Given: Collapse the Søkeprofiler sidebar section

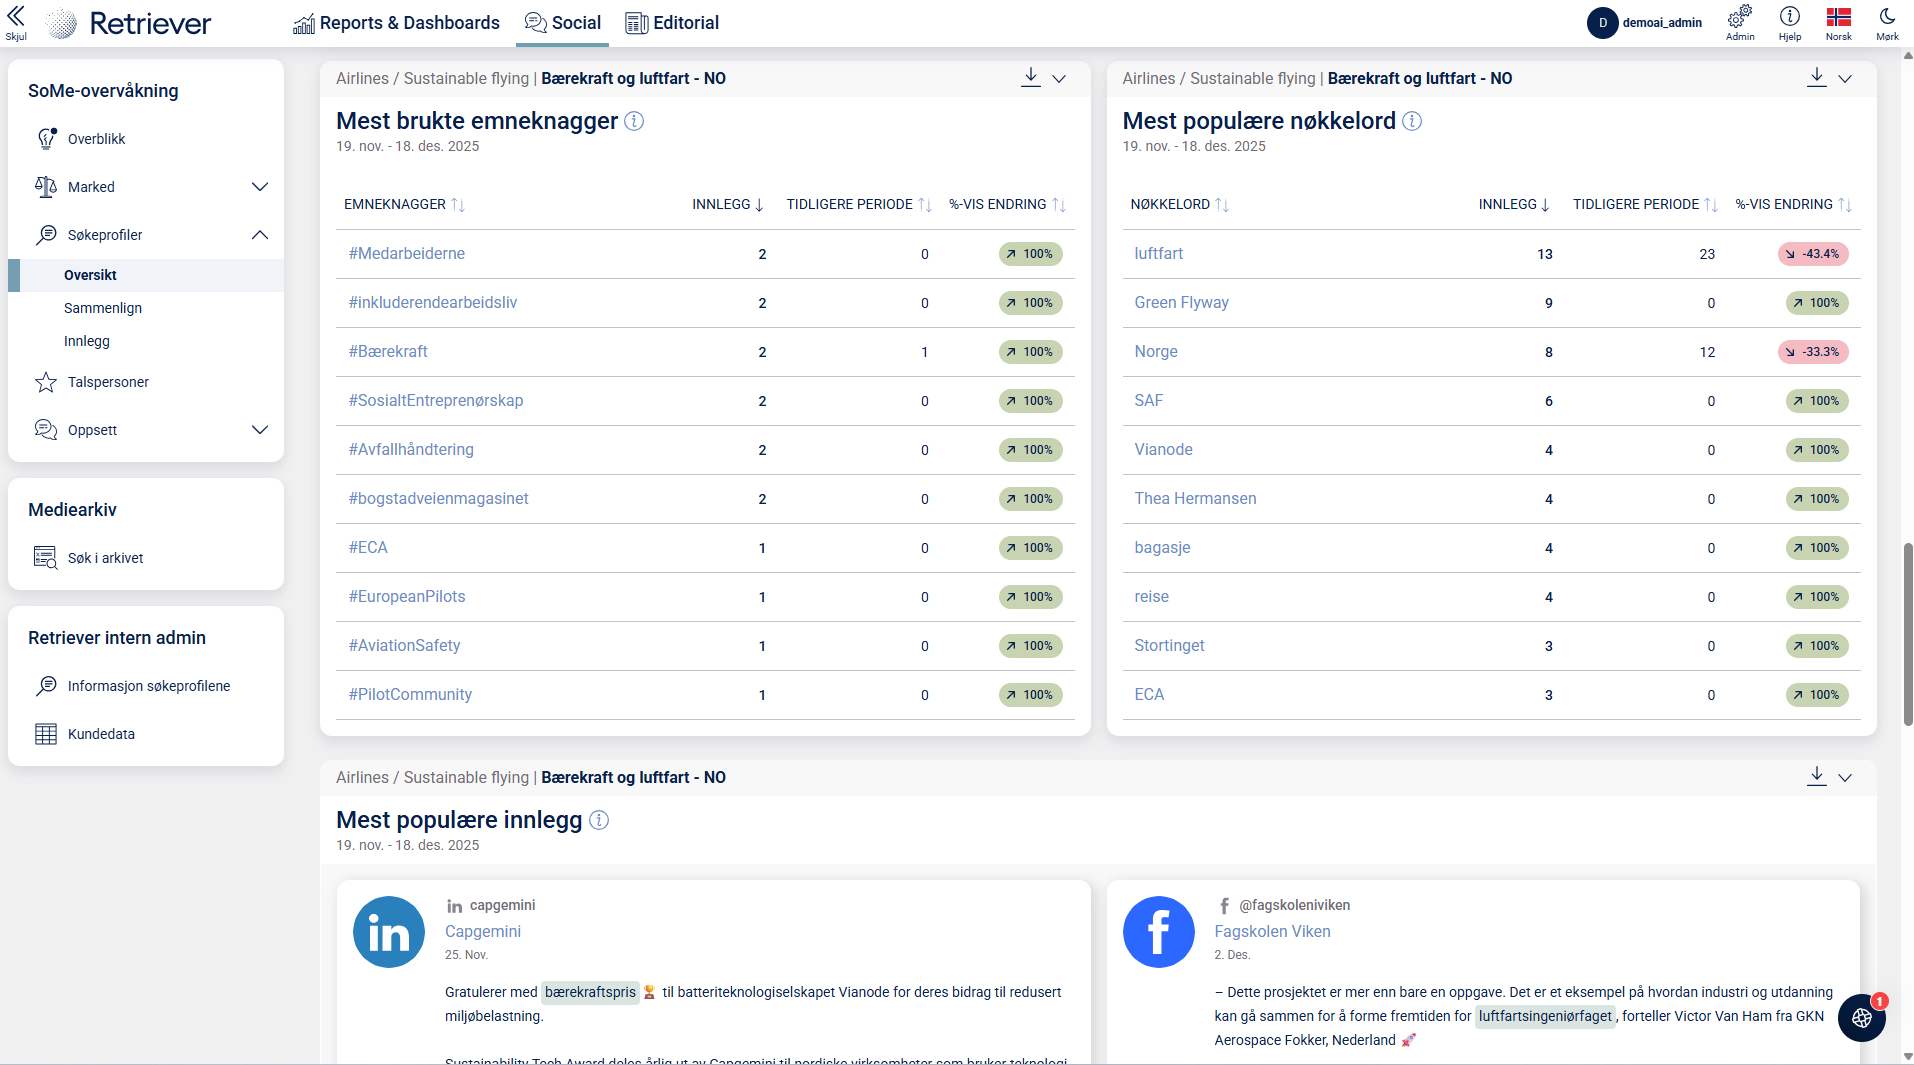Looking at the screenshot, I should tap(259, 235).
